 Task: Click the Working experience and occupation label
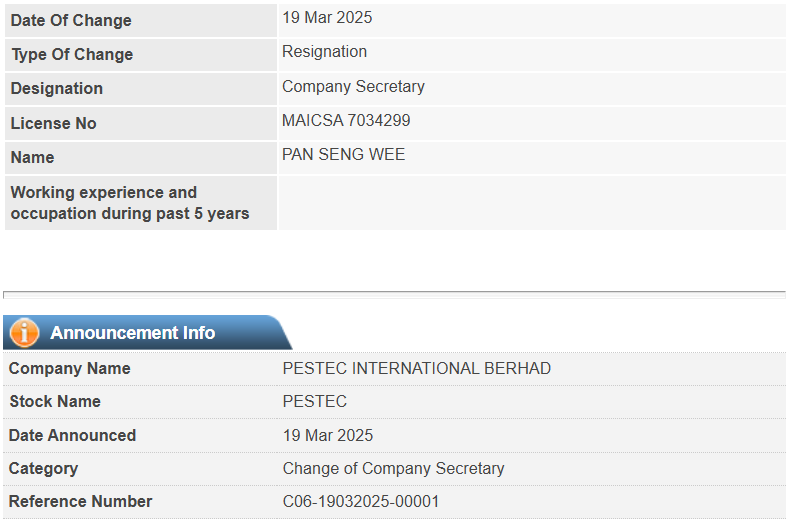[x=130, y=203]
